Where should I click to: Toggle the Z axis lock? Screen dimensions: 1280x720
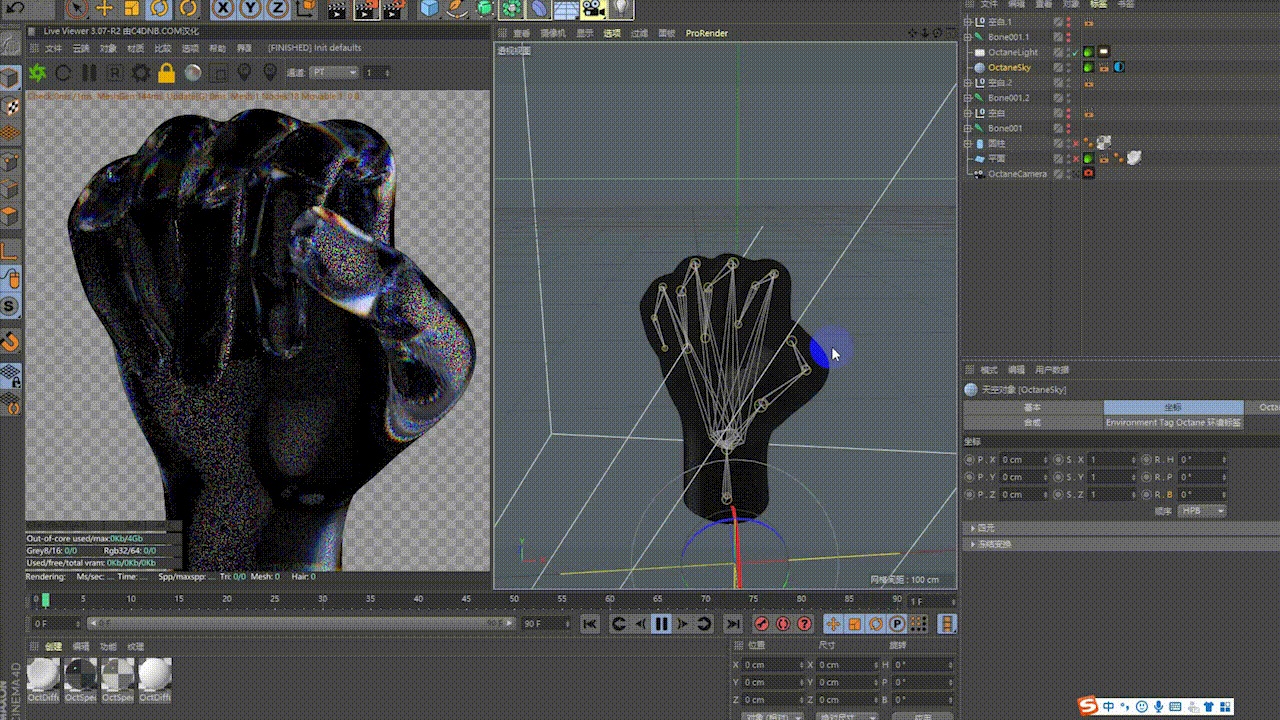coord(278,9)
